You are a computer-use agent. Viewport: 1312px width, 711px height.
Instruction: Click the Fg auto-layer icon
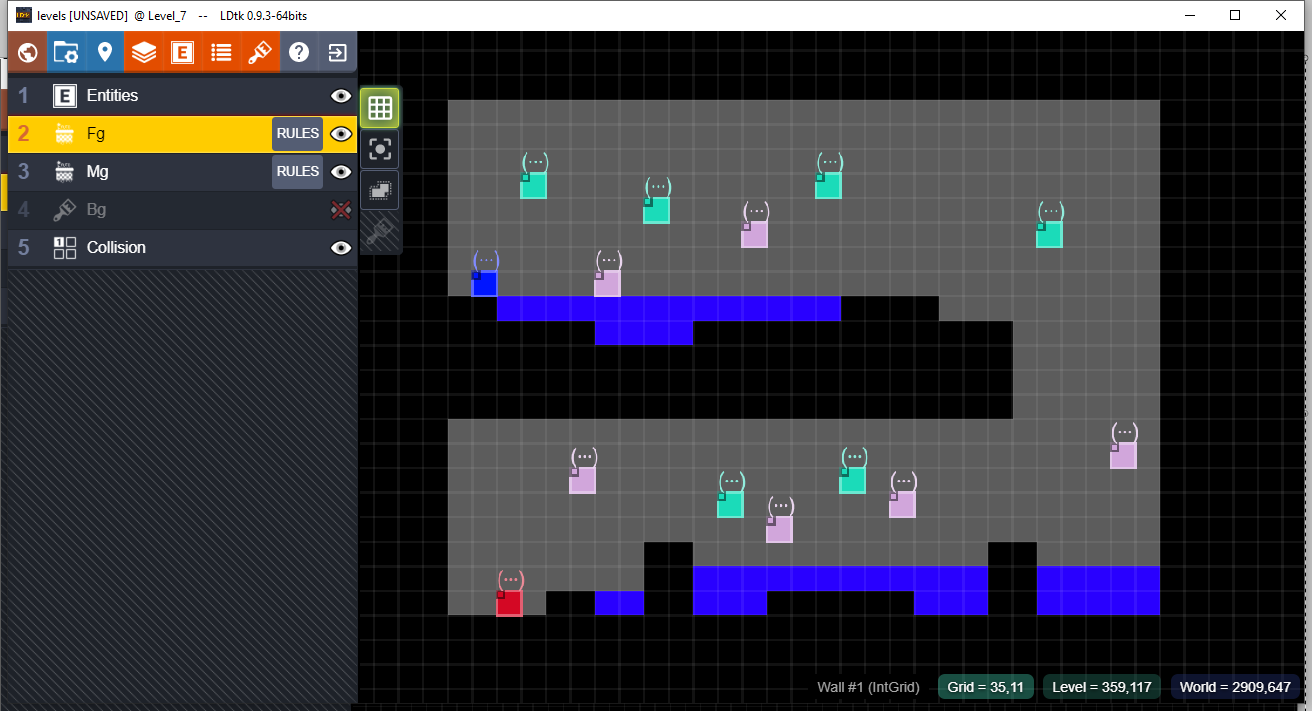[65, 134]
